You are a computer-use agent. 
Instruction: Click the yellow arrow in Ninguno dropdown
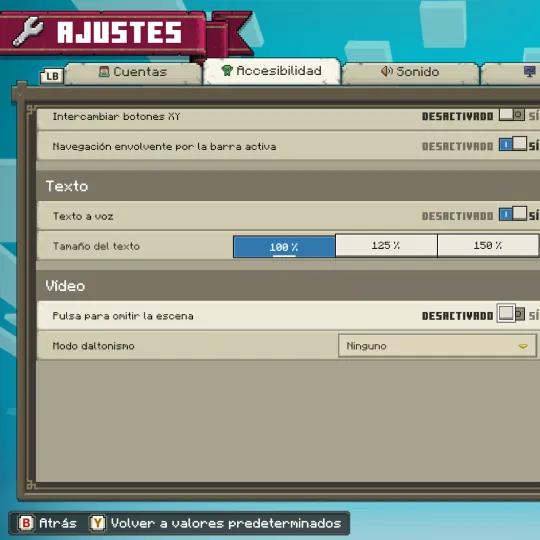point(523,346)
